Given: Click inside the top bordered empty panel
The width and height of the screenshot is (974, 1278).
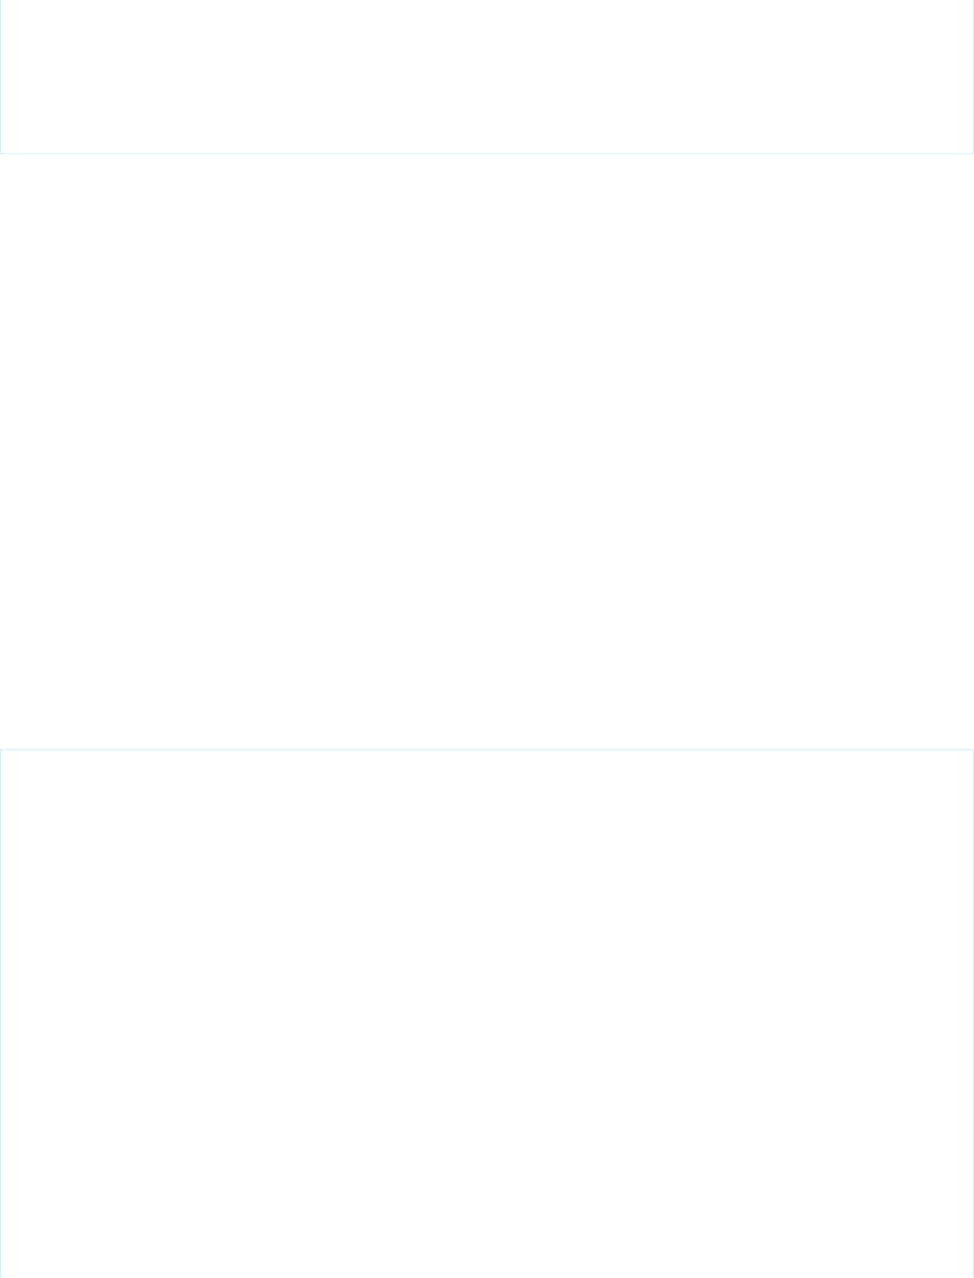Looking at the screenshot, I should pos(487,76).
